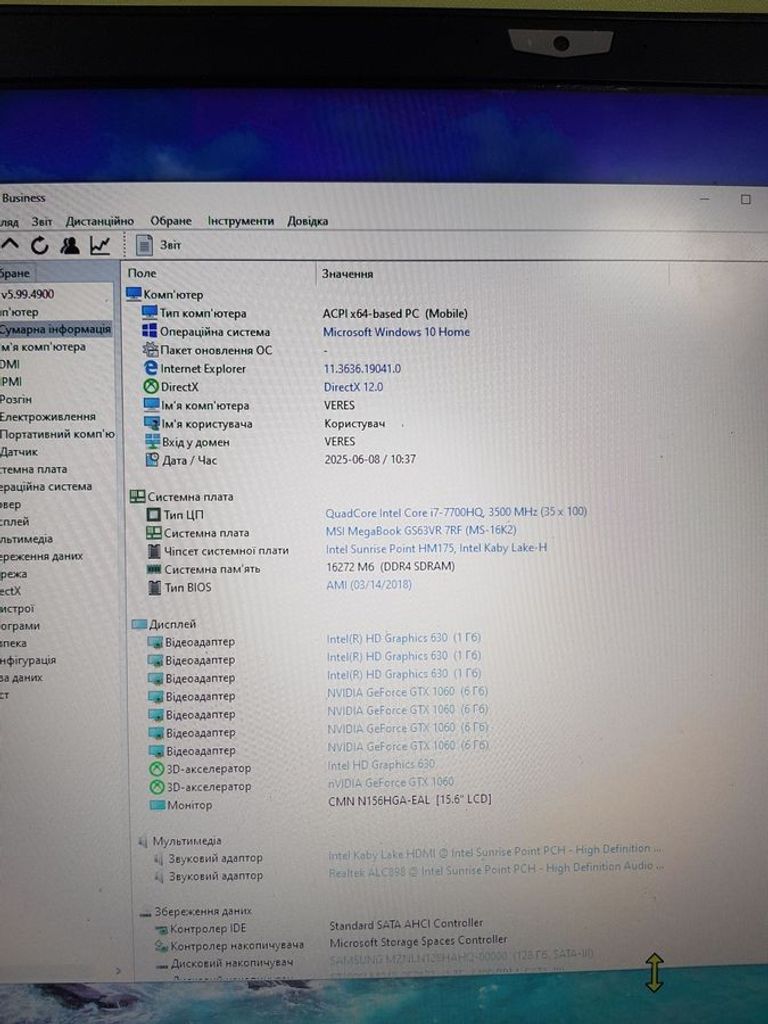Select the 16272 МБ (DDR4 SDRAM) value
768x1024 pixels.
tap(391, 566)
